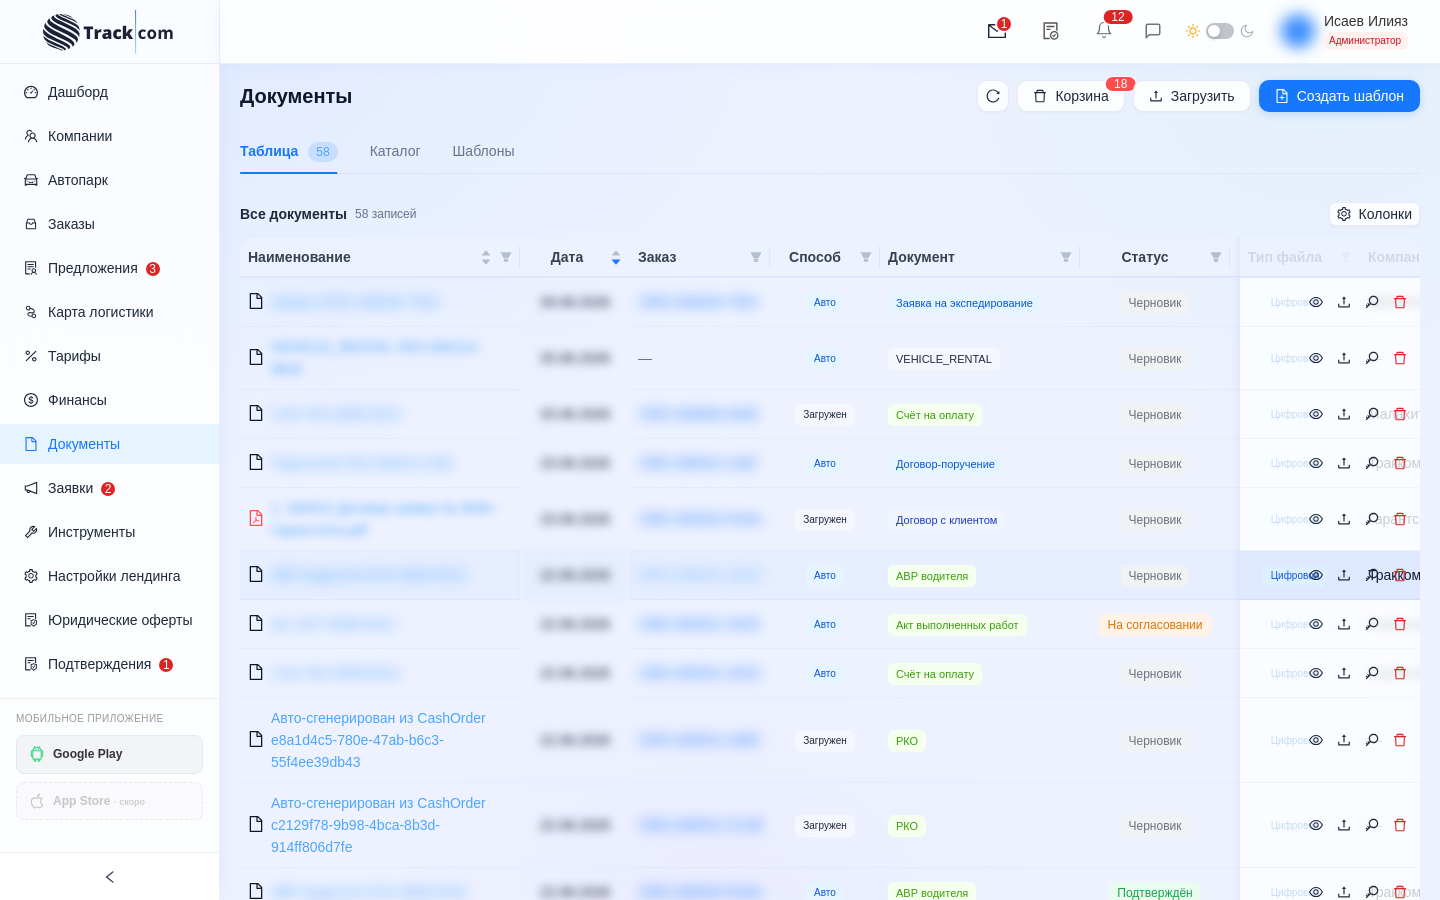Open Настройки лендинга in sidebar
Viewport: 1440px width, 900px height.
click(x=110, y=576)
